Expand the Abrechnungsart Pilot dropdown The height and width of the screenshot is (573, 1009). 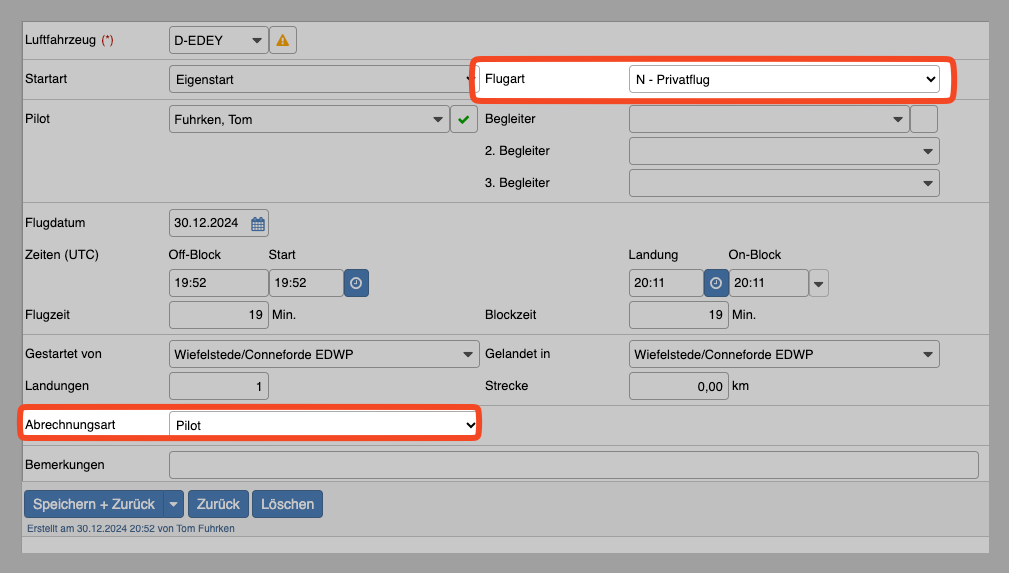[324, 425]
